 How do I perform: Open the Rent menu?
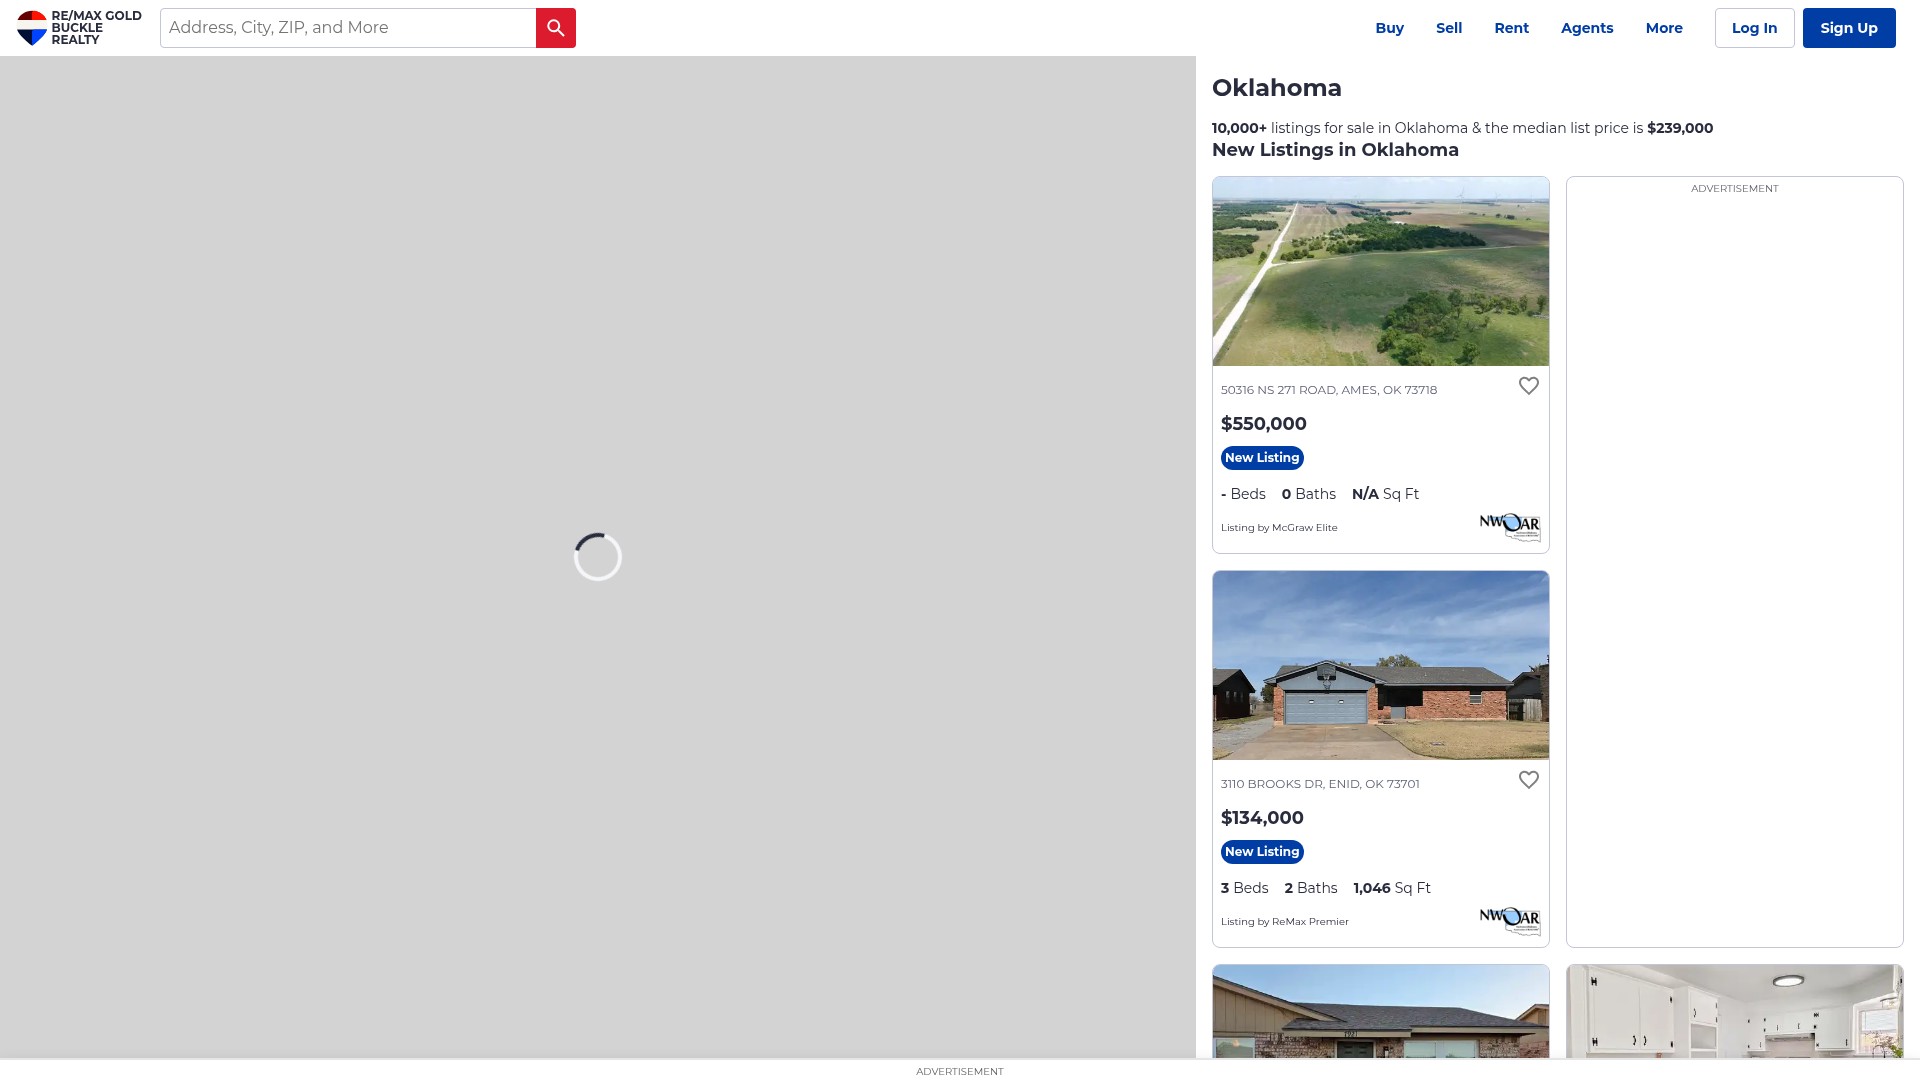tap(1512, 28)
